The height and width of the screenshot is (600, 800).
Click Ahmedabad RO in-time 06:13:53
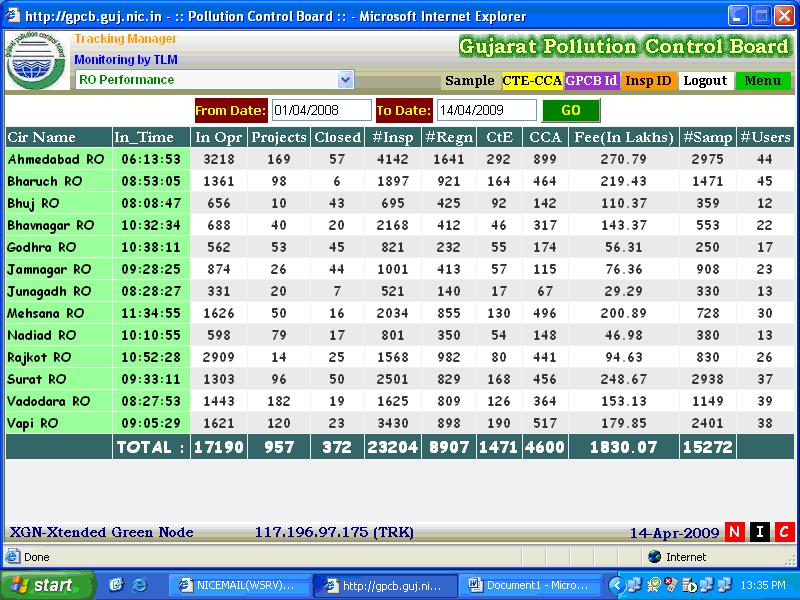click(x=151, y=159)
